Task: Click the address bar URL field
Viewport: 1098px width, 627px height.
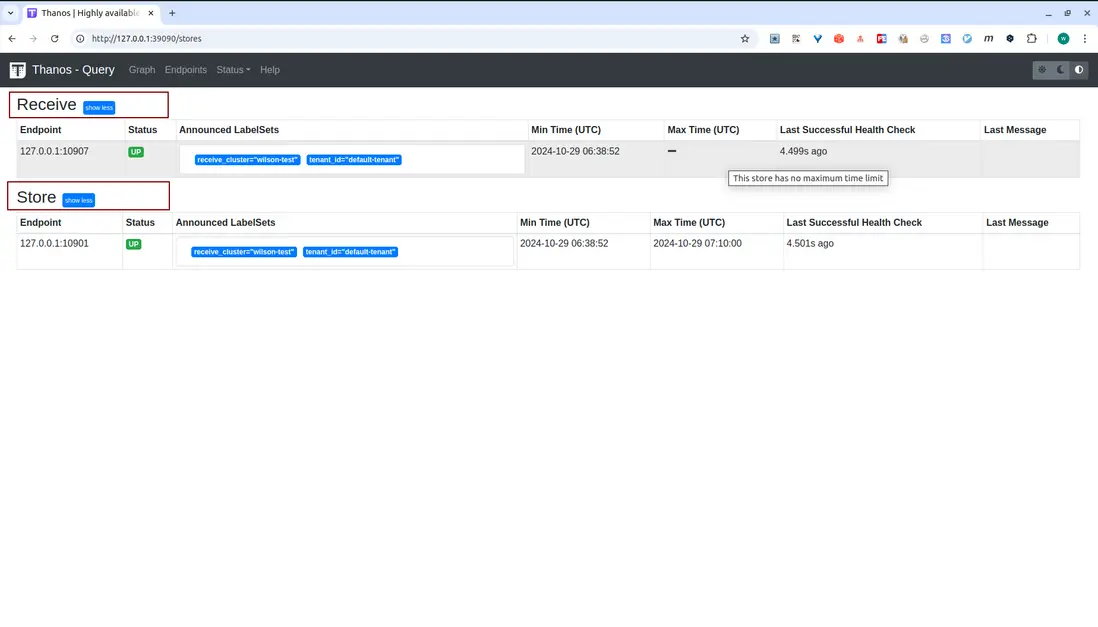Action: click(413, 39)
